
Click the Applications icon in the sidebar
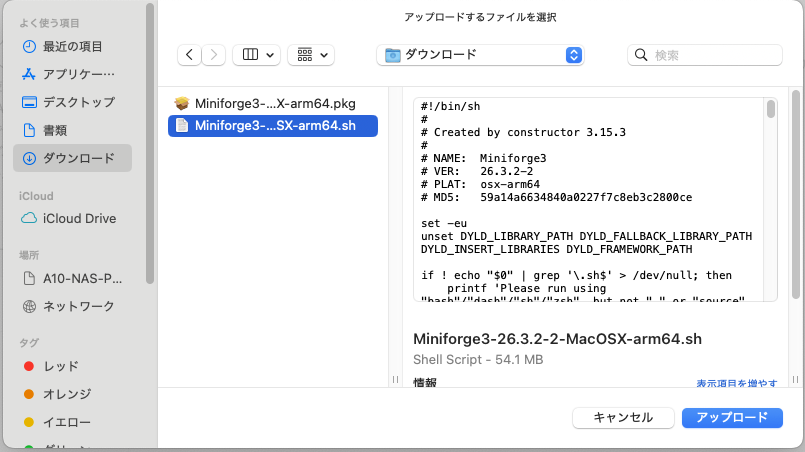(x=29, y=74)
